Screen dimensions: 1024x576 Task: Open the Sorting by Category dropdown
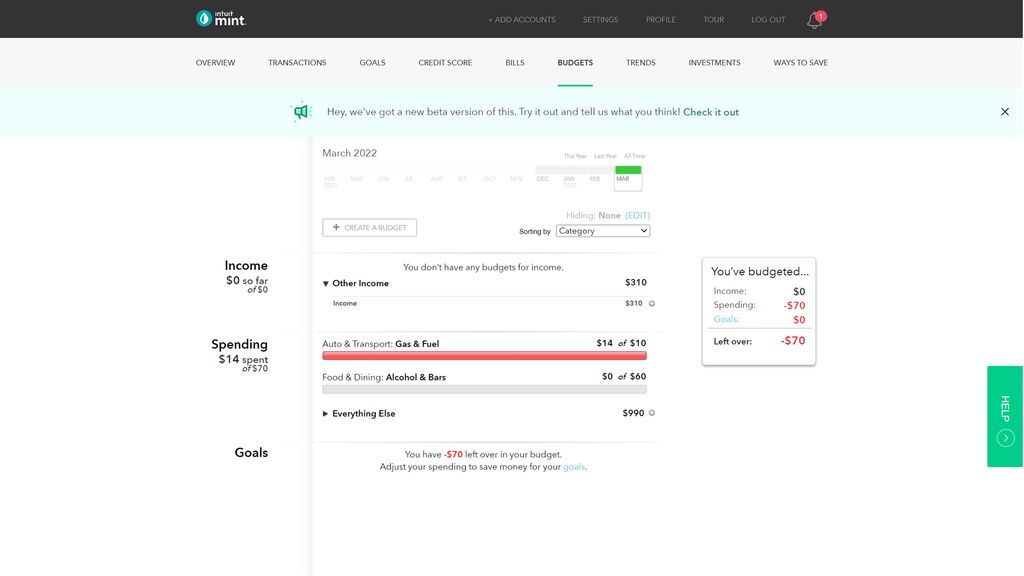[x=603, y=231]
